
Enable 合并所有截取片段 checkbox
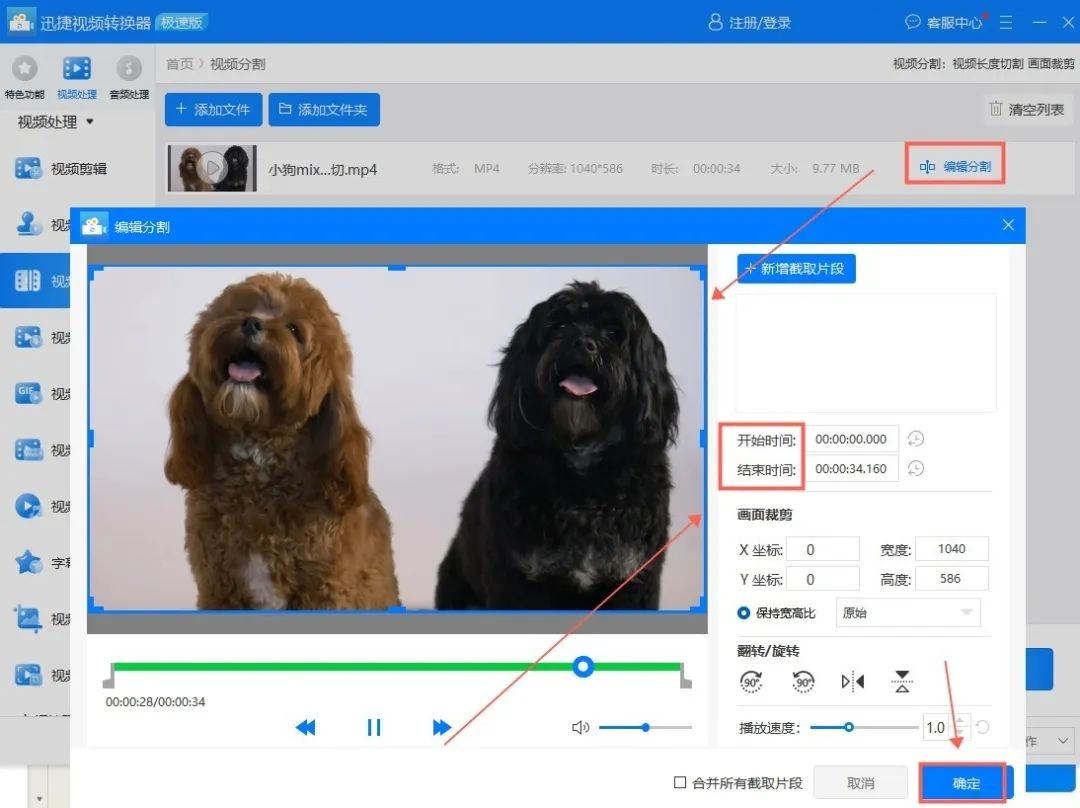680,783
